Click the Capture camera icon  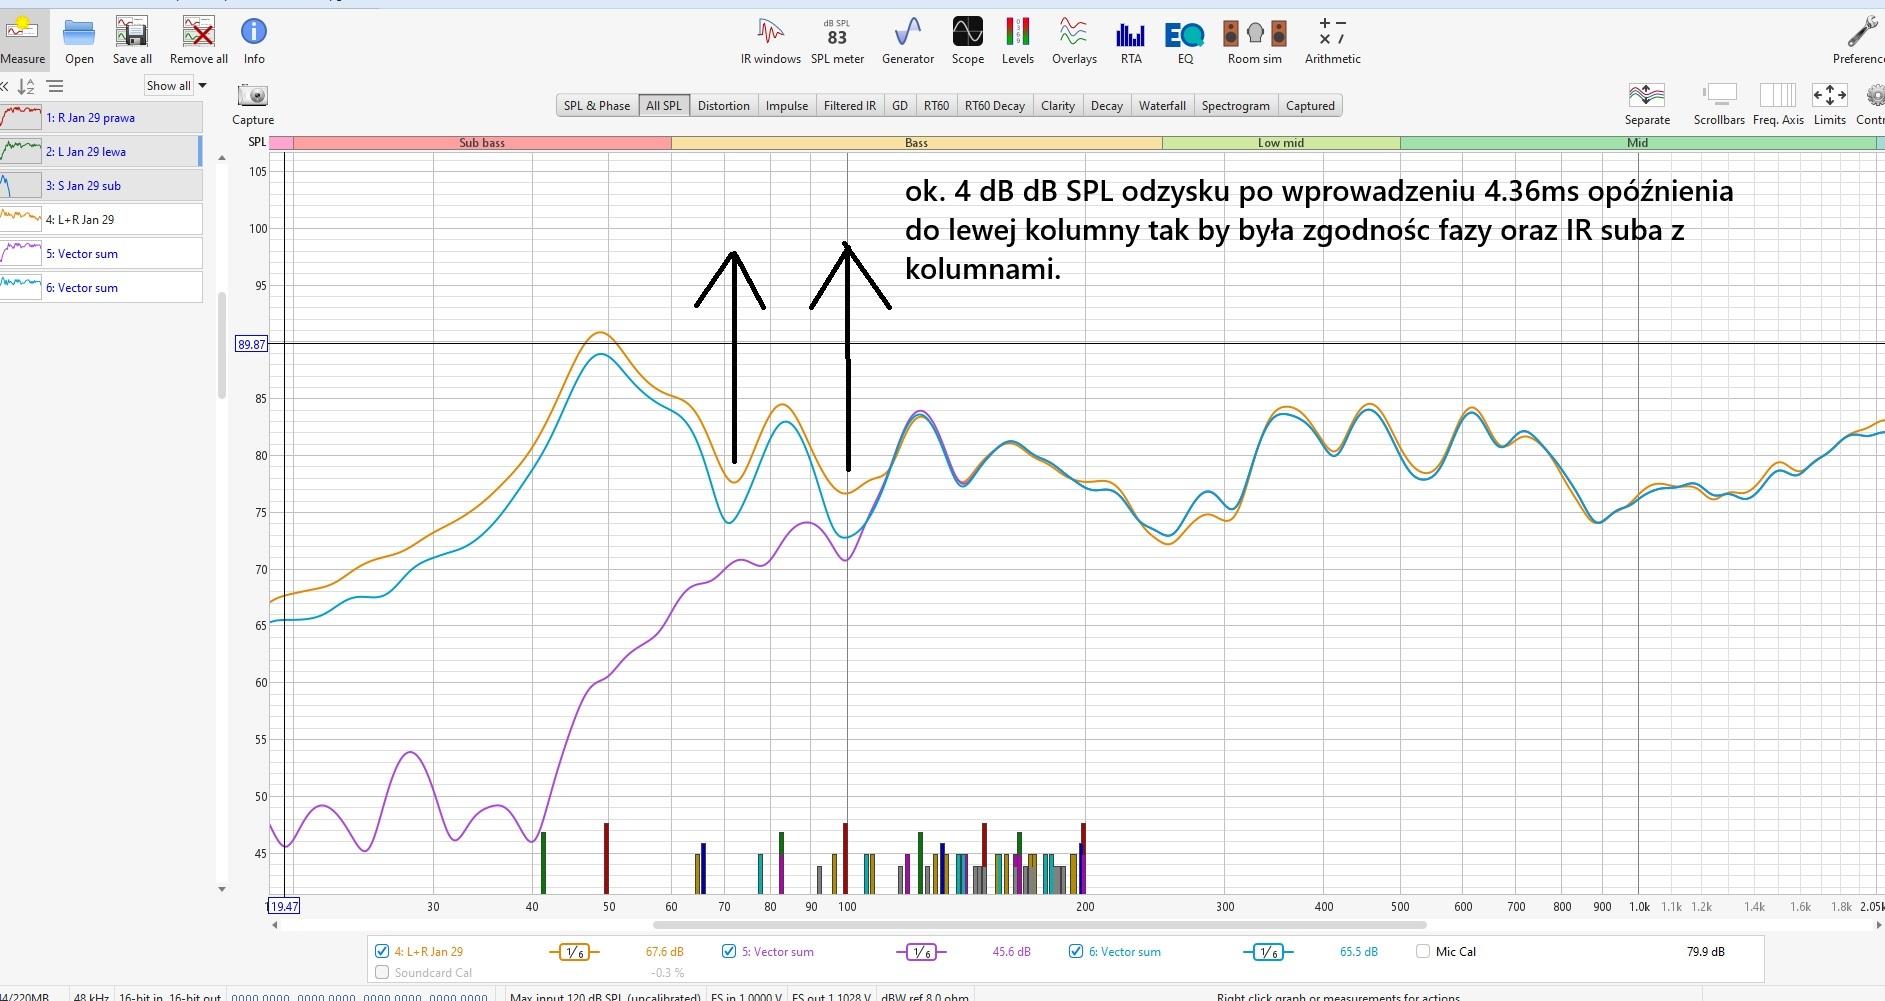pos(253,96)
